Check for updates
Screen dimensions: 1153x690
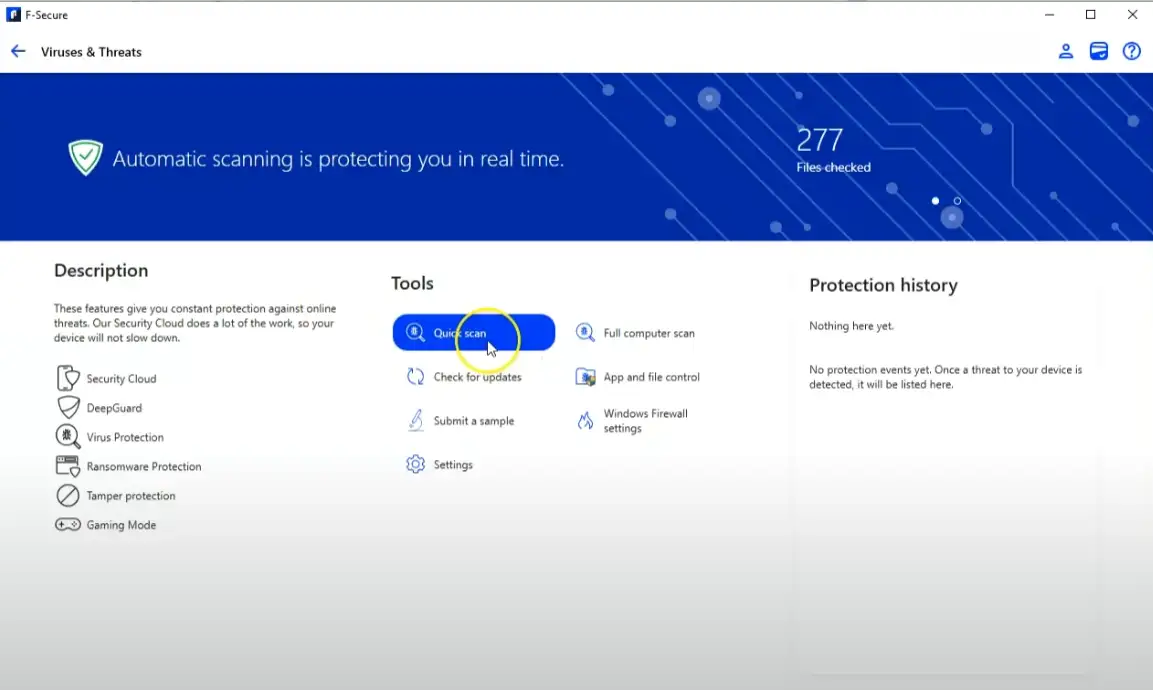pos(476,377)
